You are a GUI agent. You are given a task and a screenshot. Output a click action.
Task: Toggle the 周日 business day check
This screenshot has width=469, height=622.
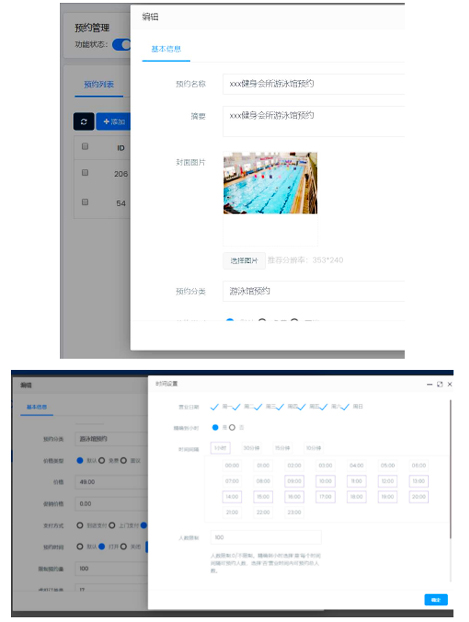pyautogui.click(x=345, y=407)
